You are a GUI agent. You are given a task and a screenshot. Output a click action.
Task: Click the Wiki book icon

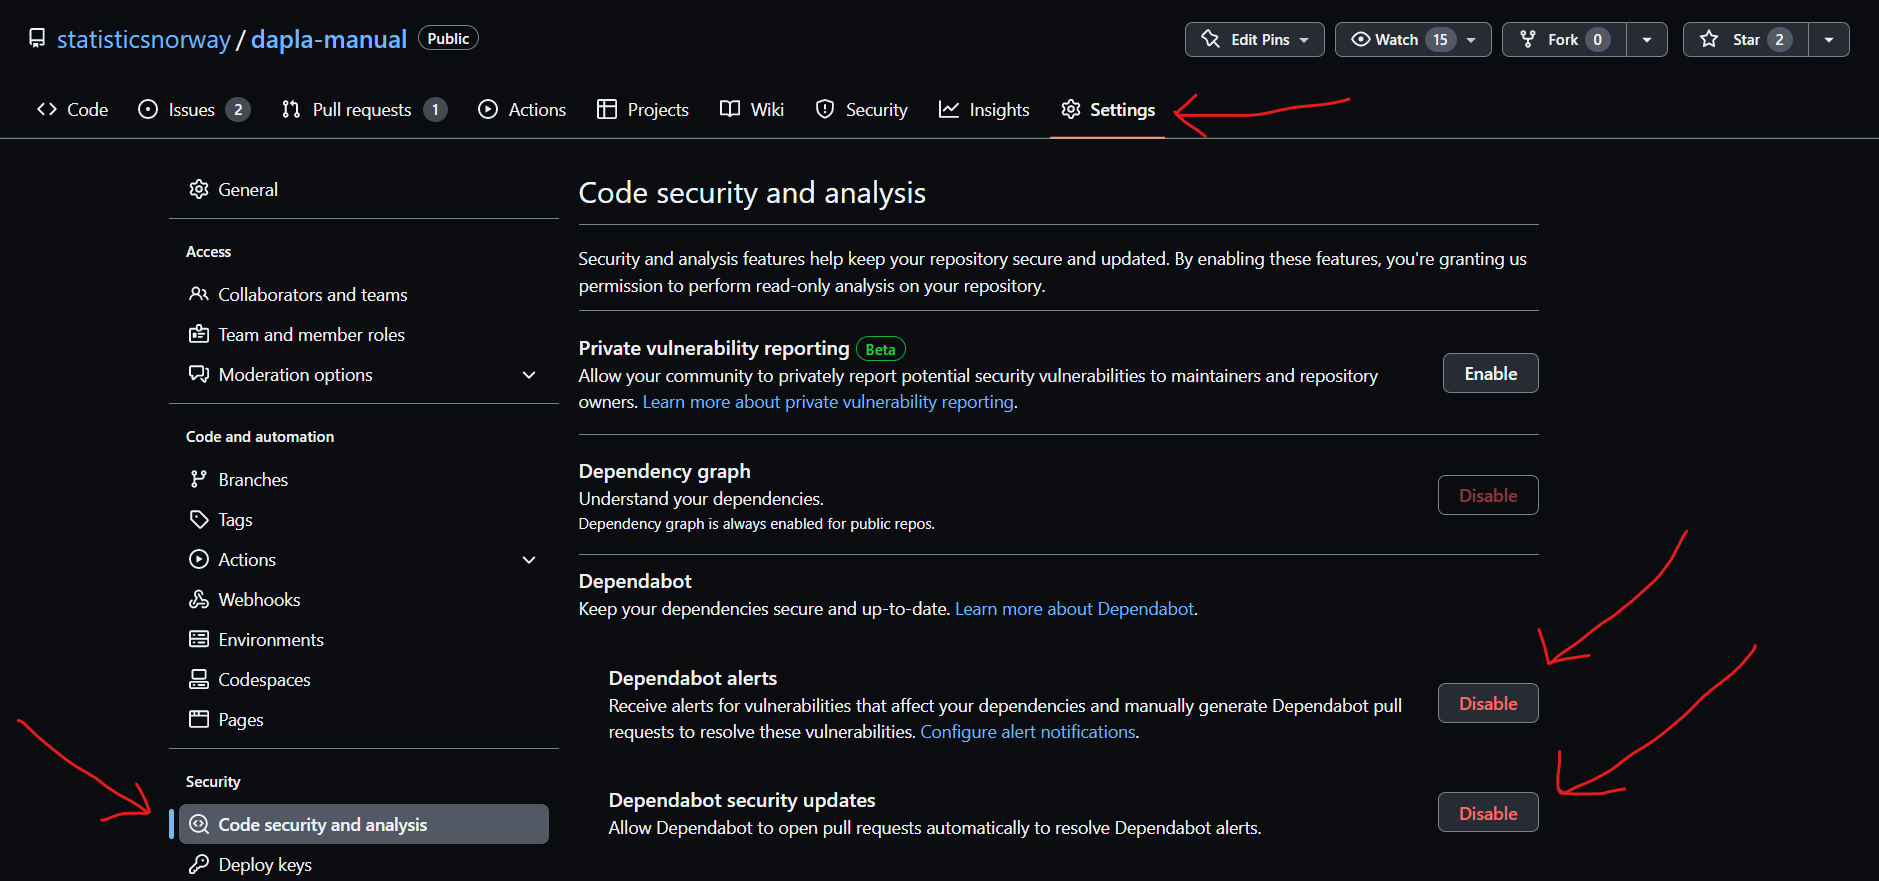pos(730,109)
